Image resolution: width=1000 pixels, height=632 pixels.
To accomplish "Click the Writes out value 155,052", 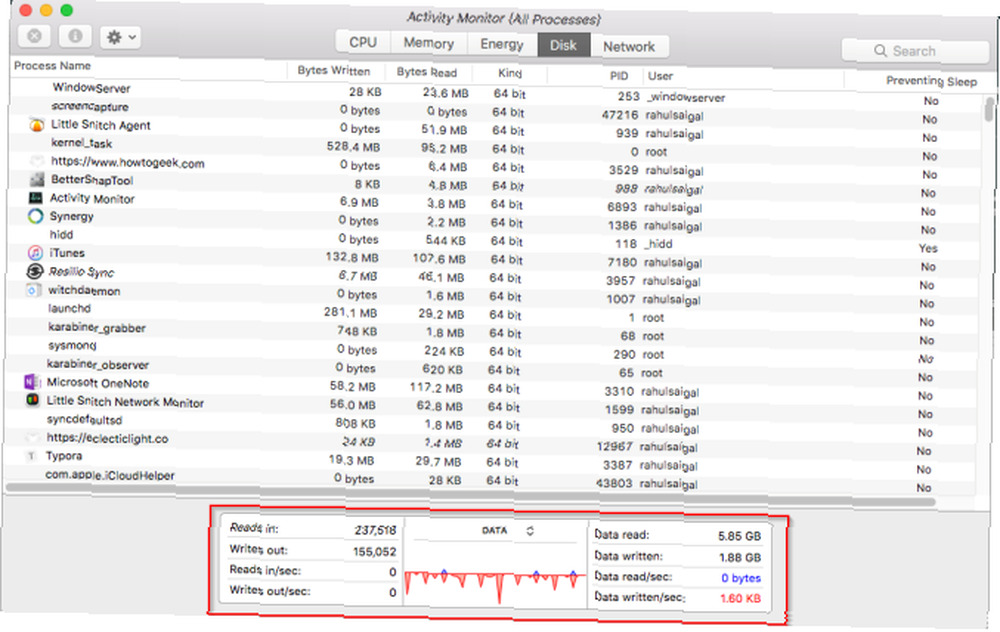I will (x=374, y=552).
